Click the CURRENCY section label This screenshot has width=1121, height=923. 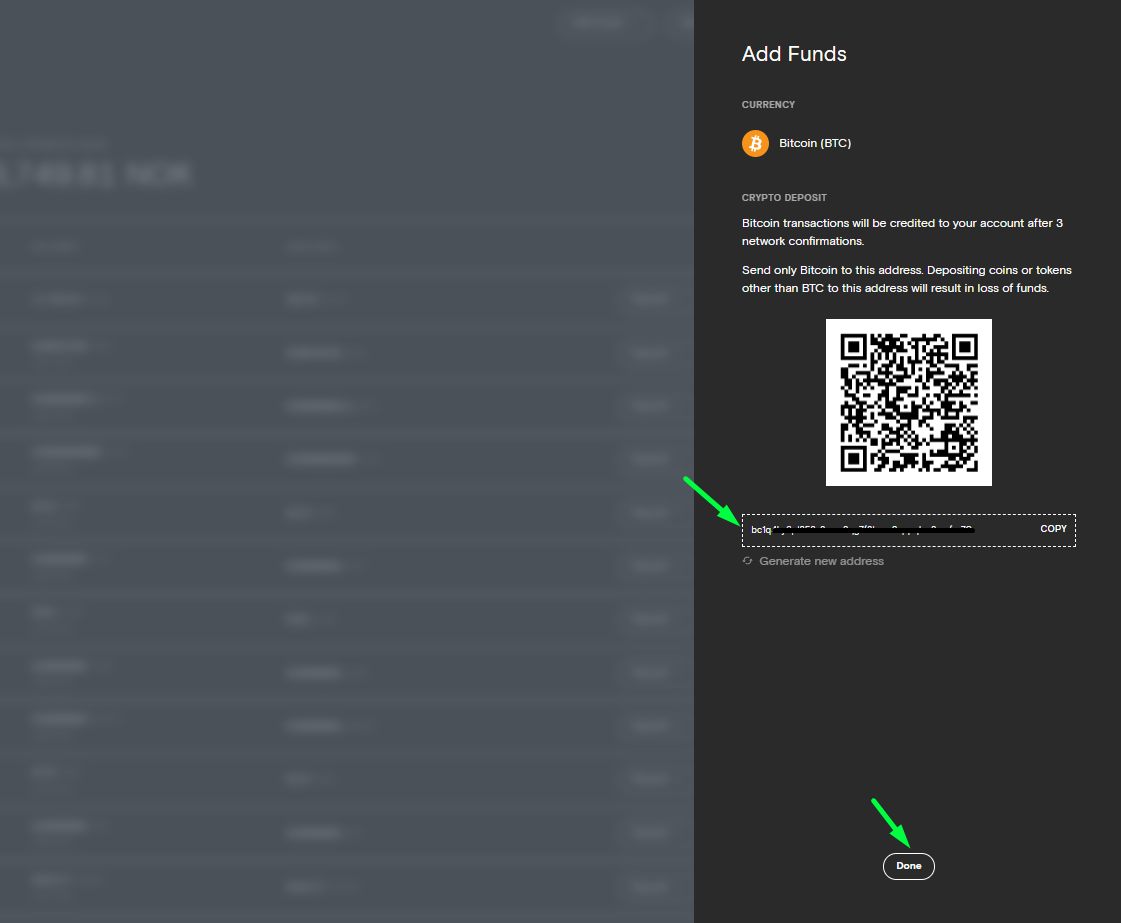click(768, 105)
